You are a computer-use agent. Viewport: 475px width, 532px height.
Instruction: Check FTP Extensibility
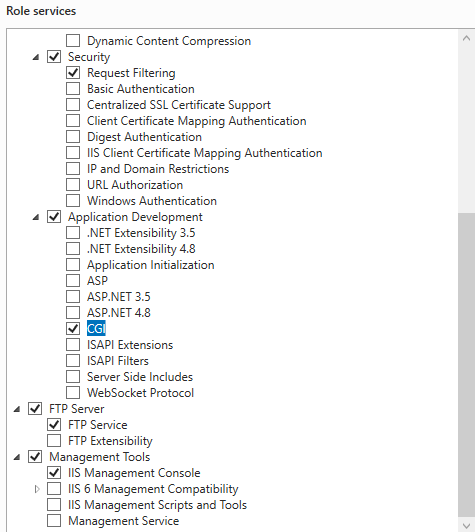click(54, 441)
